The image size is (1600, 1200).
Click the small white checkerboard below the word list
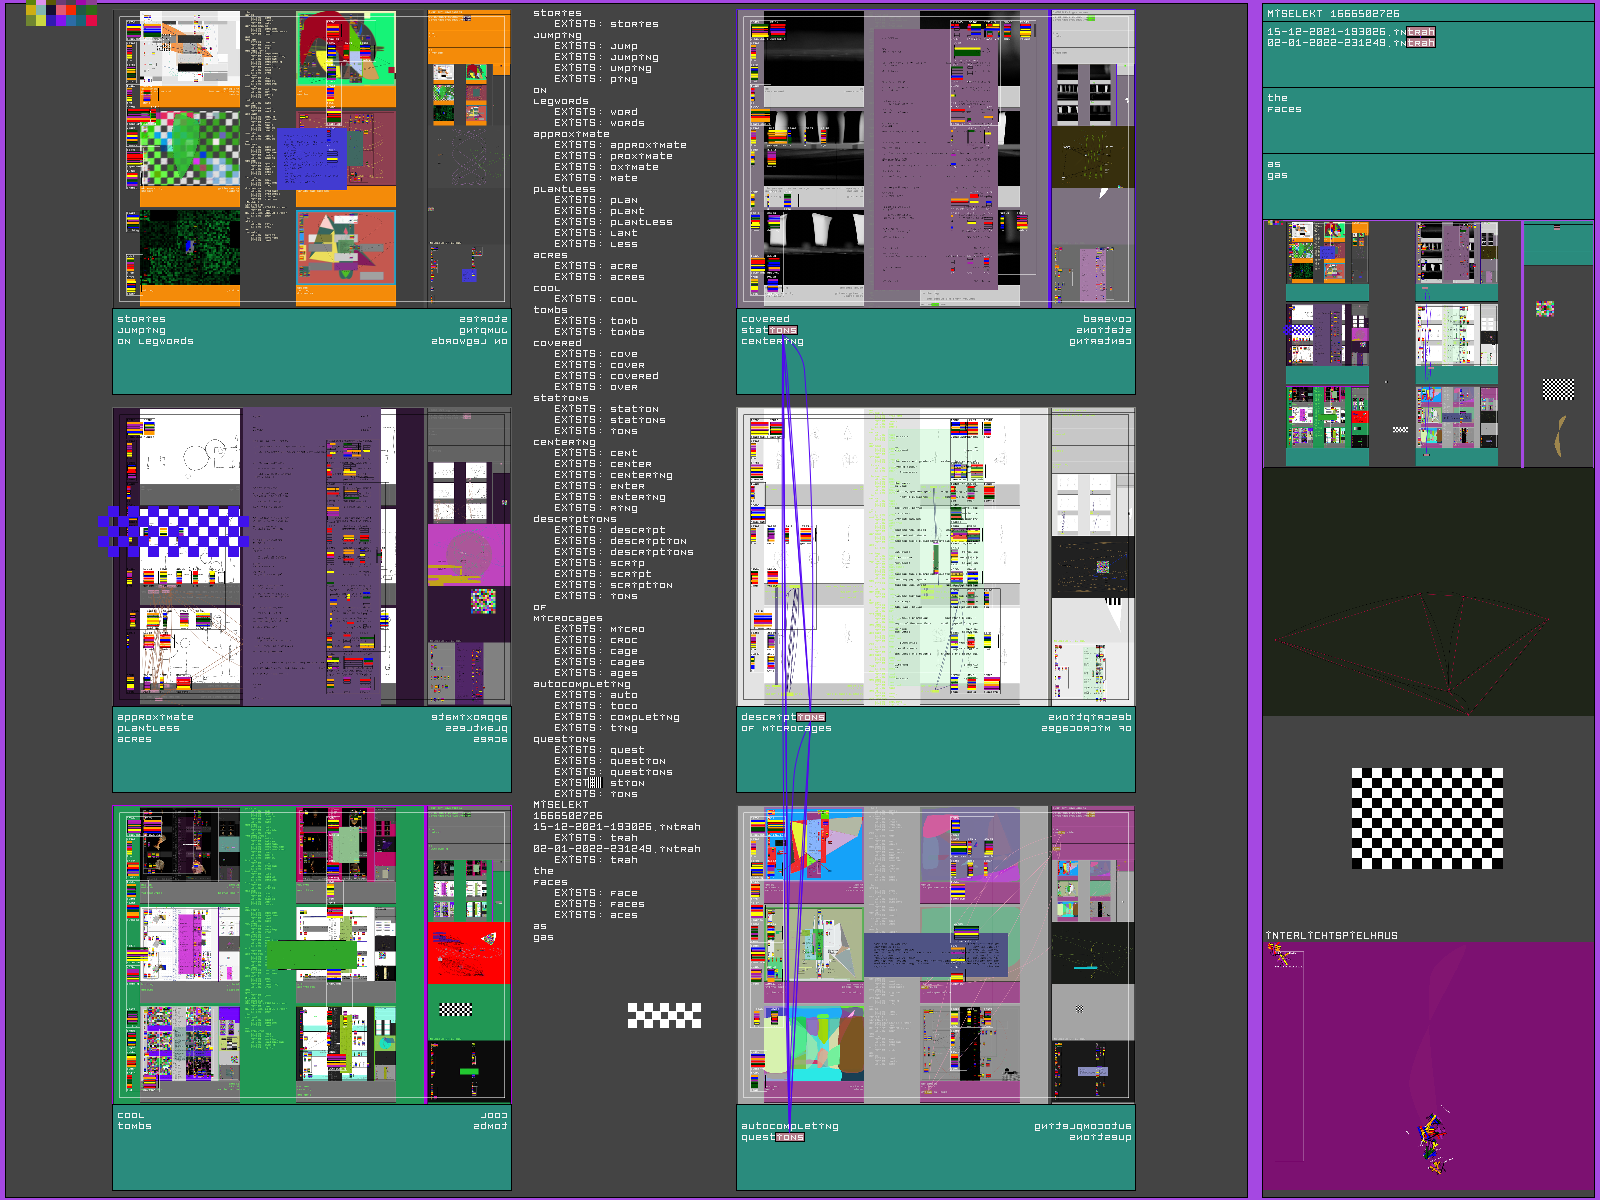pos(664,1015)
